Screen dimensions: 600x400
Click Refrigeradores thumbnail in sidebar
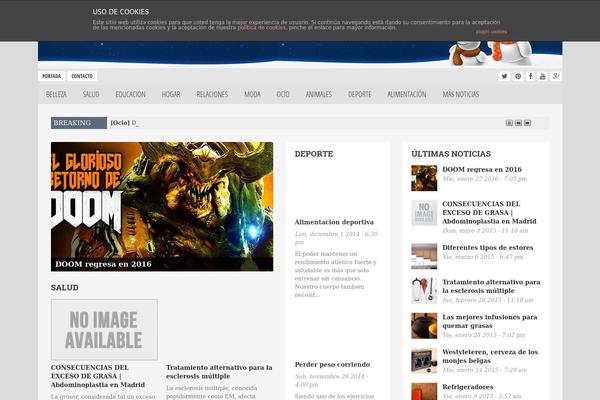(x=424, y=391)
